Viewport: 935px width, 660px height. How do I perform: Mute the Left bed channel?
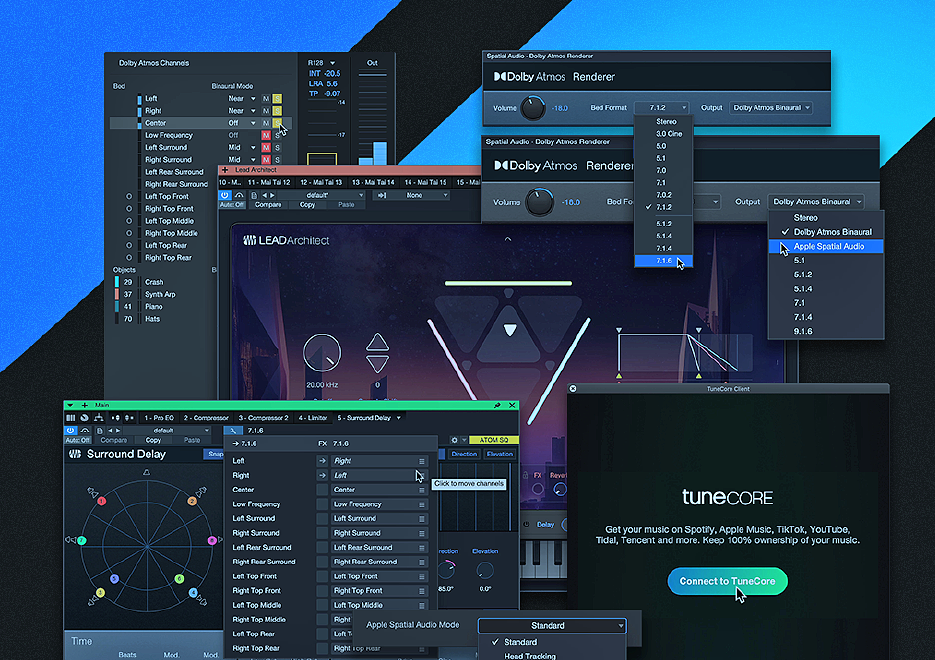(266, 98)
